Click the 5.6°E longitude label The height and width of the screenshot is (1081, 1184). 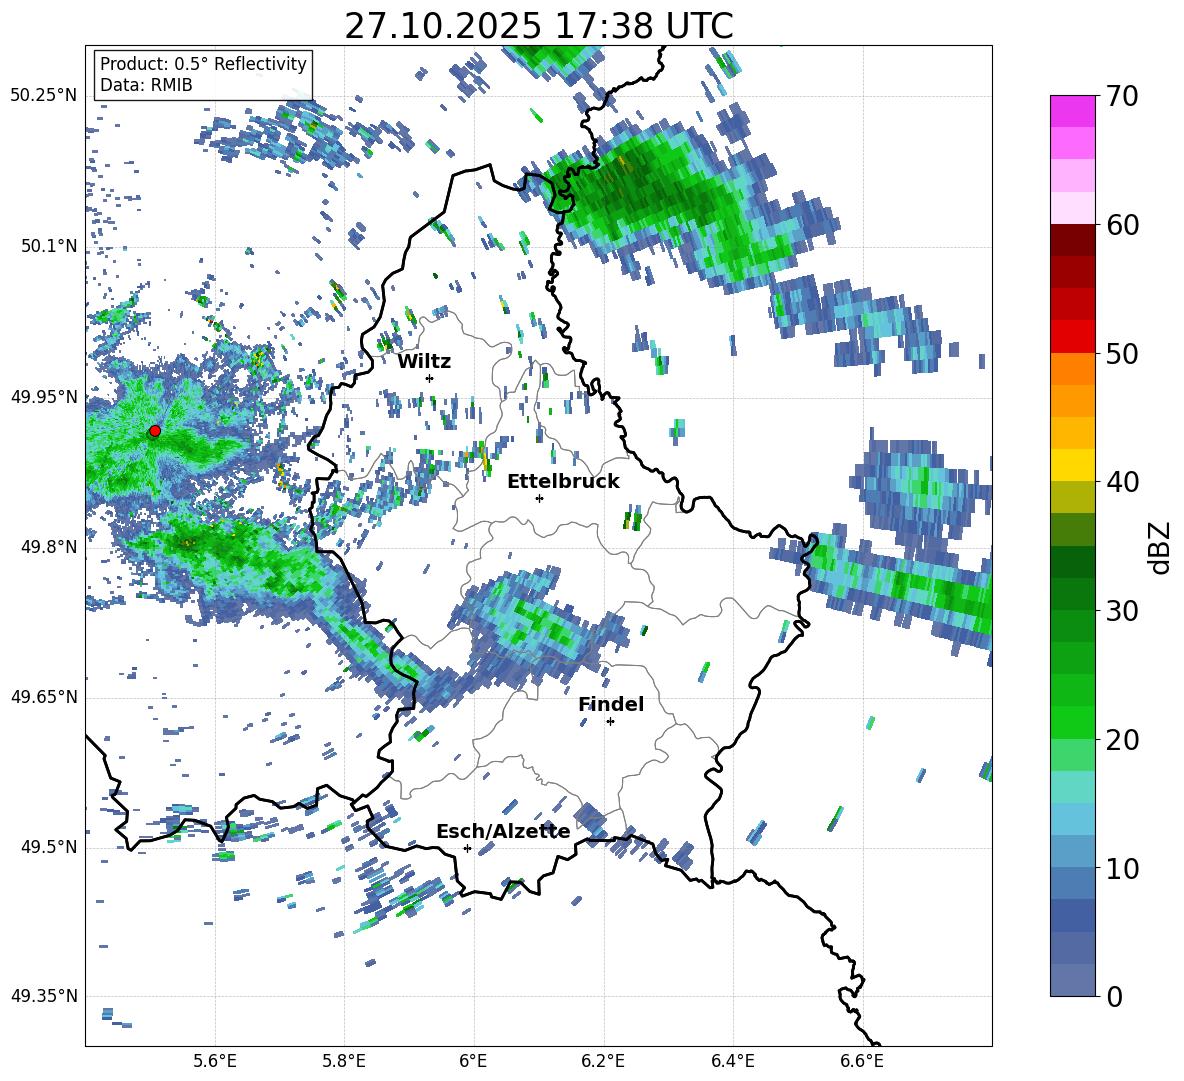click(215, 1062)
